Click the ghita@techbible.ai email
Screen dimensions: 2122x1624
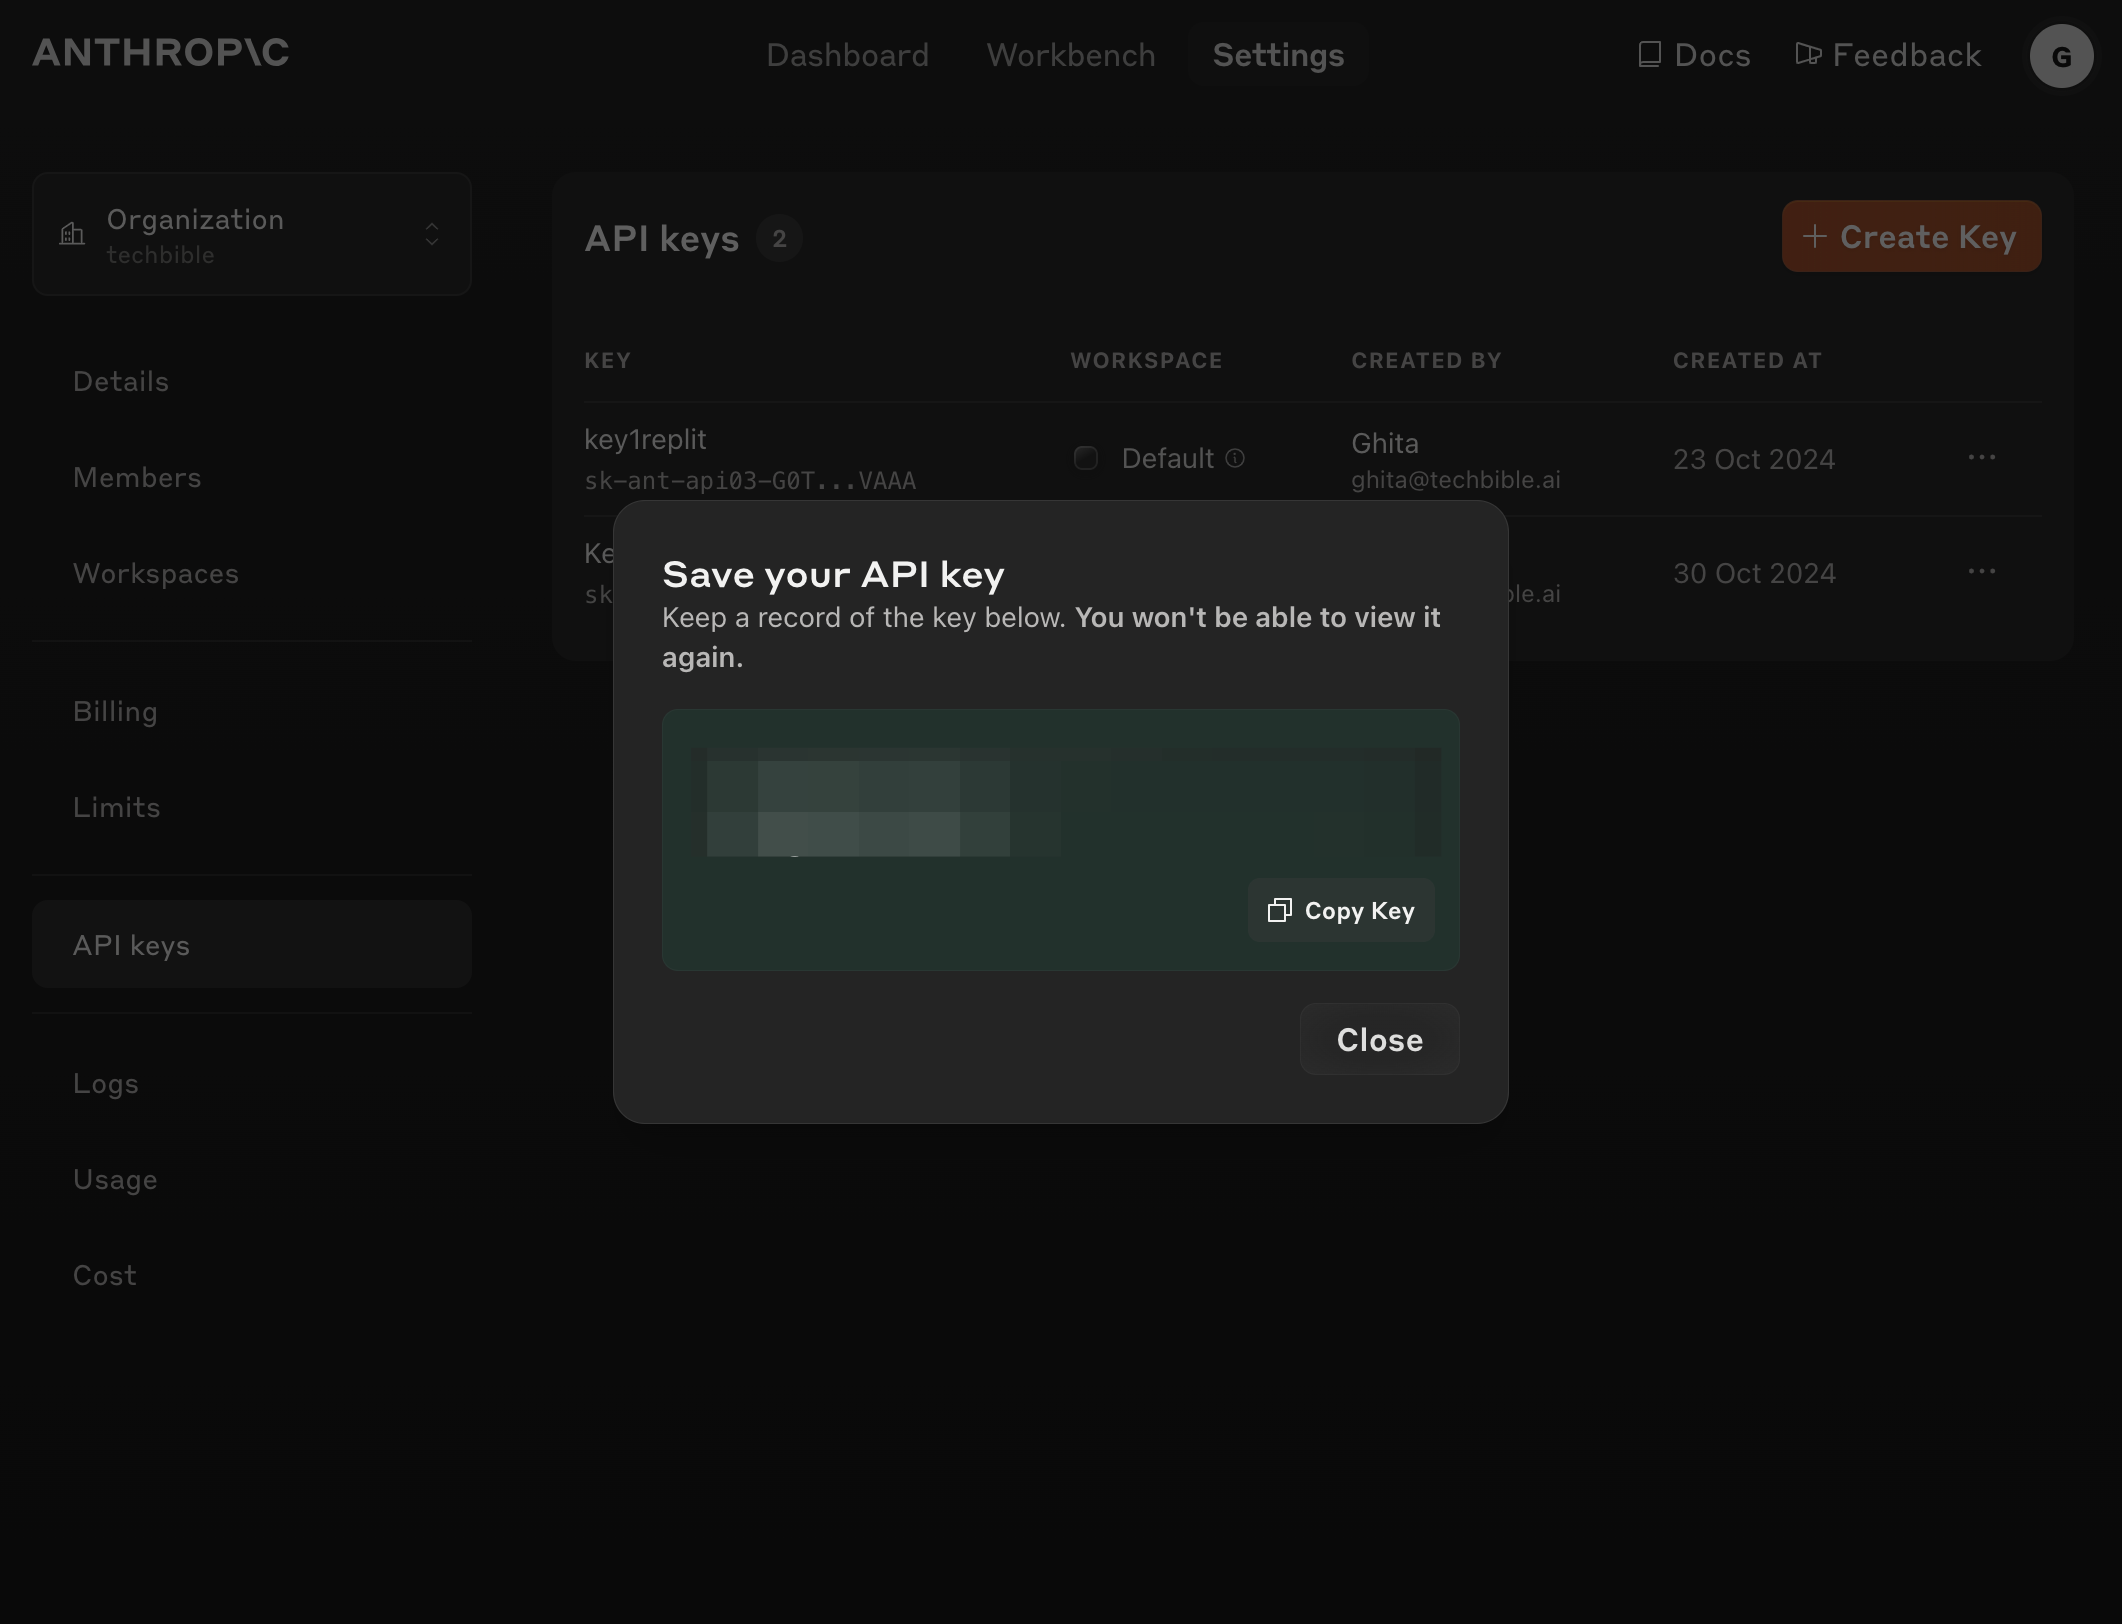[x=1455, y=480]
